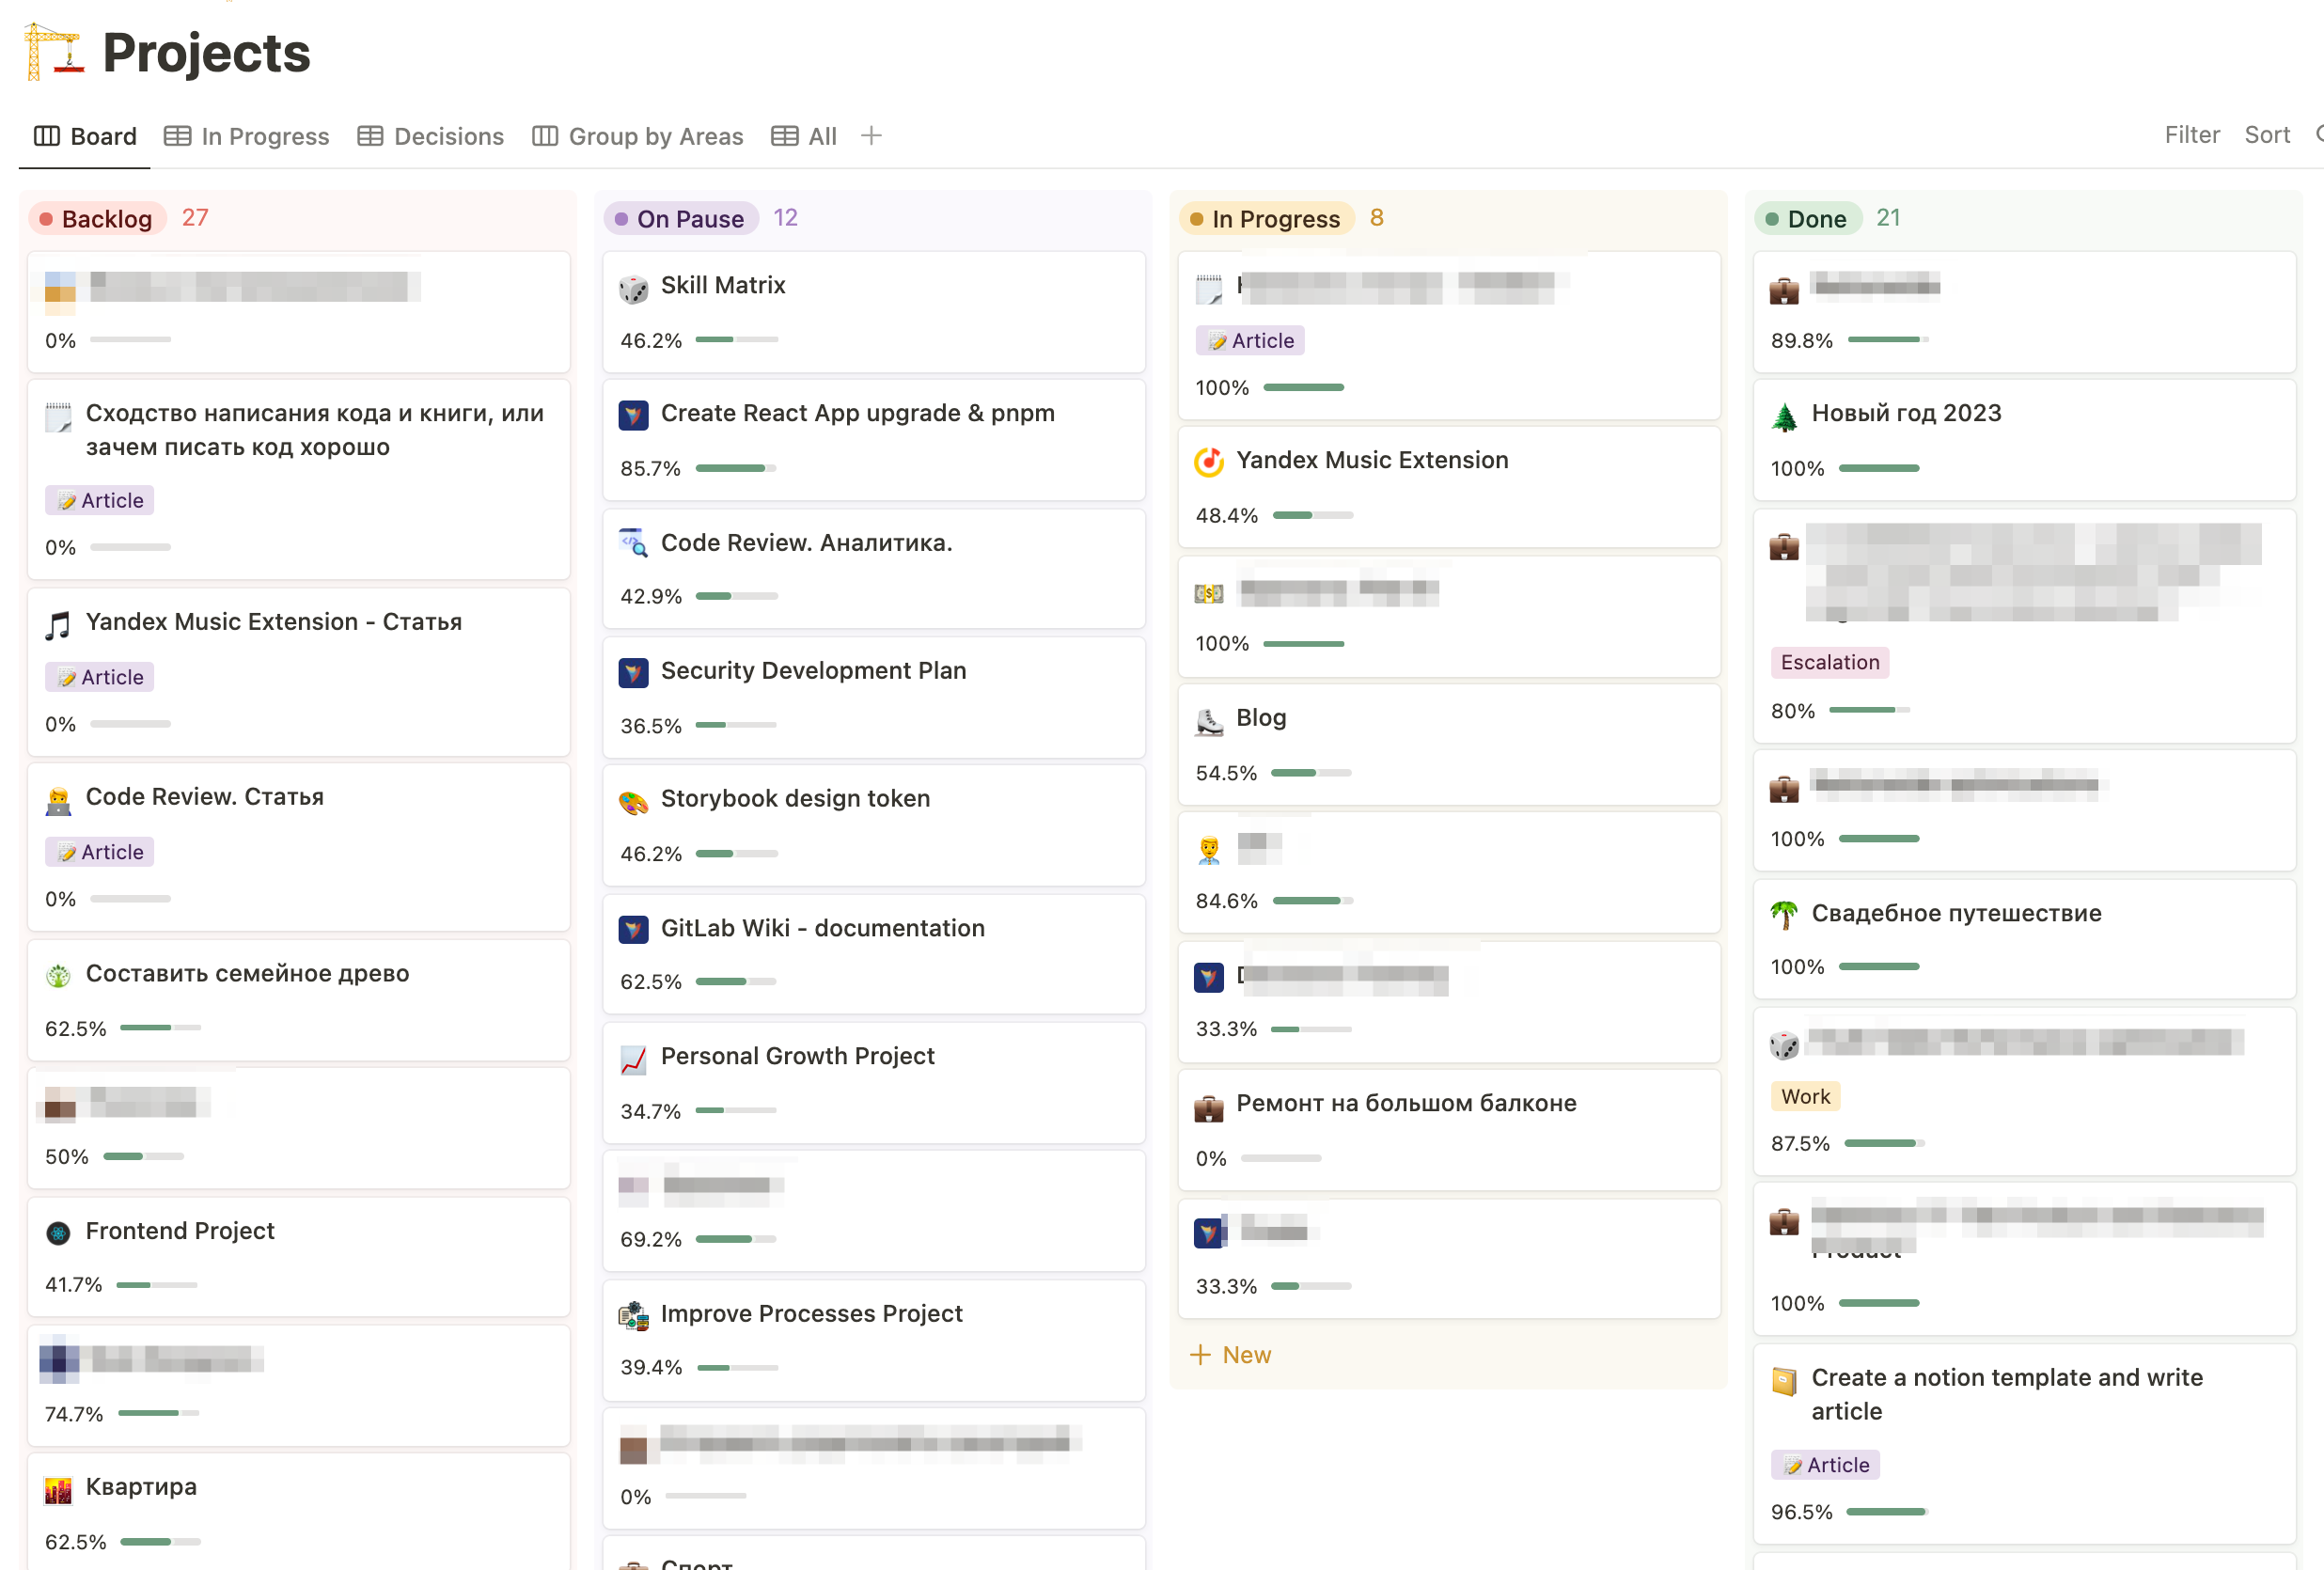Open the Sort options
The height and width of the screenshot is (1570, 2324).
pyautogui.click(x=2266, y=135)
